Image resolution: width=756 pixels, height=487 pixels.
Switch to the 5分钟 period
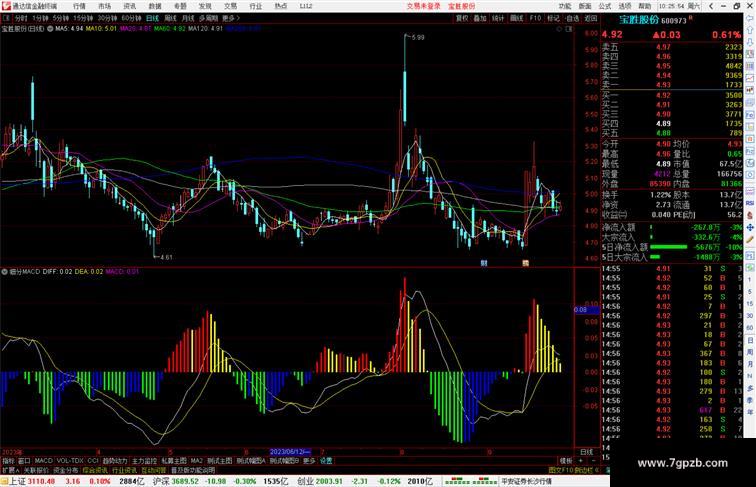pyautogui.click(x=61, y=18)
